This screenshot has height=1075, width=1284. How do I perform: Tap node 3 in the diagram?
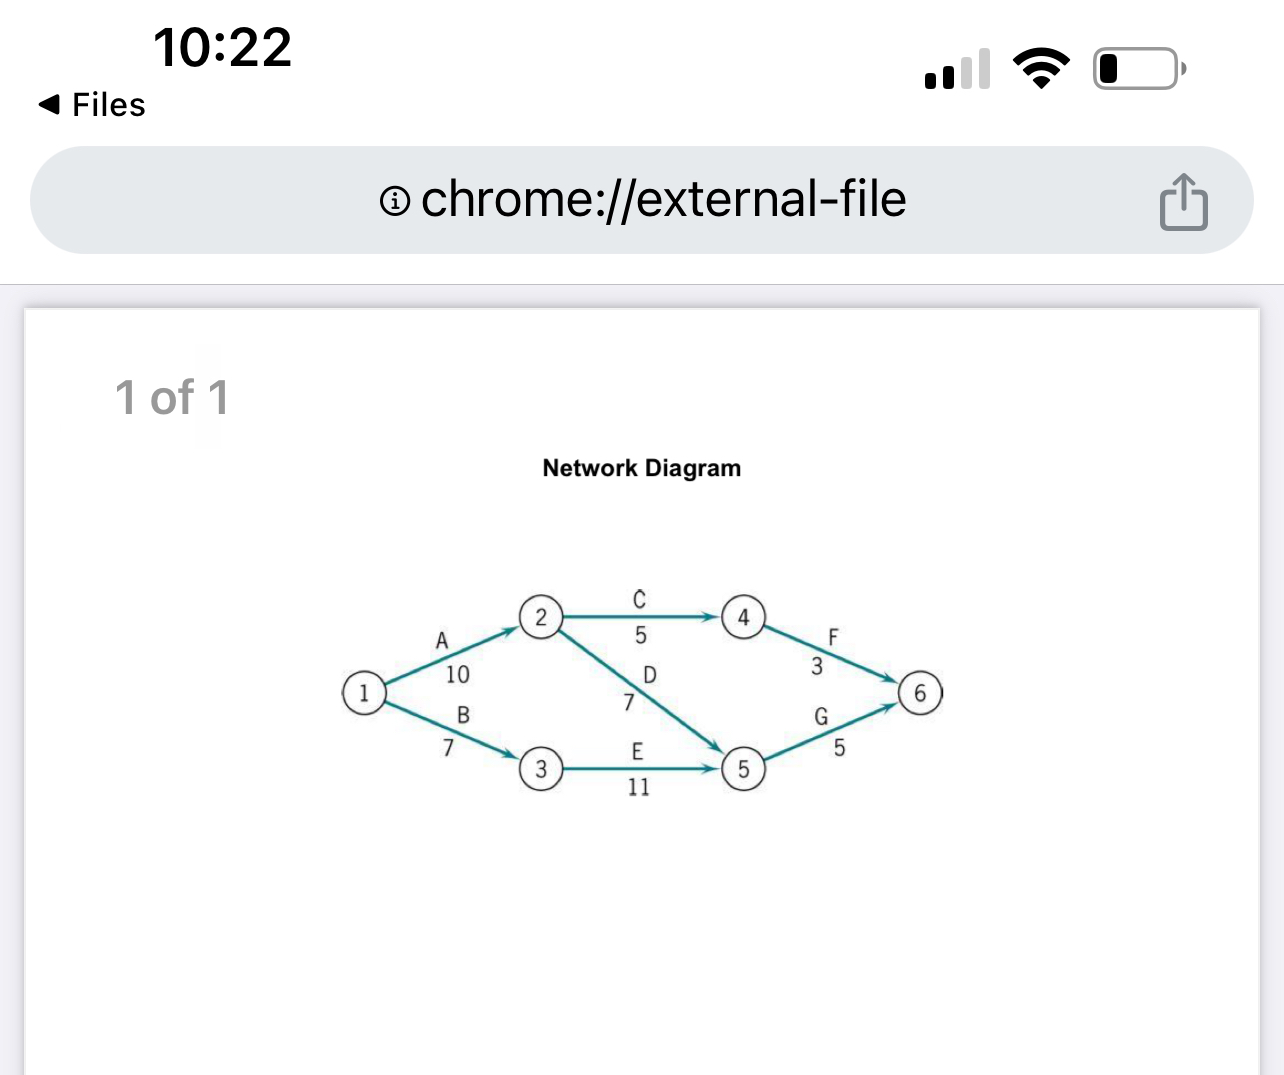(542, 769)
